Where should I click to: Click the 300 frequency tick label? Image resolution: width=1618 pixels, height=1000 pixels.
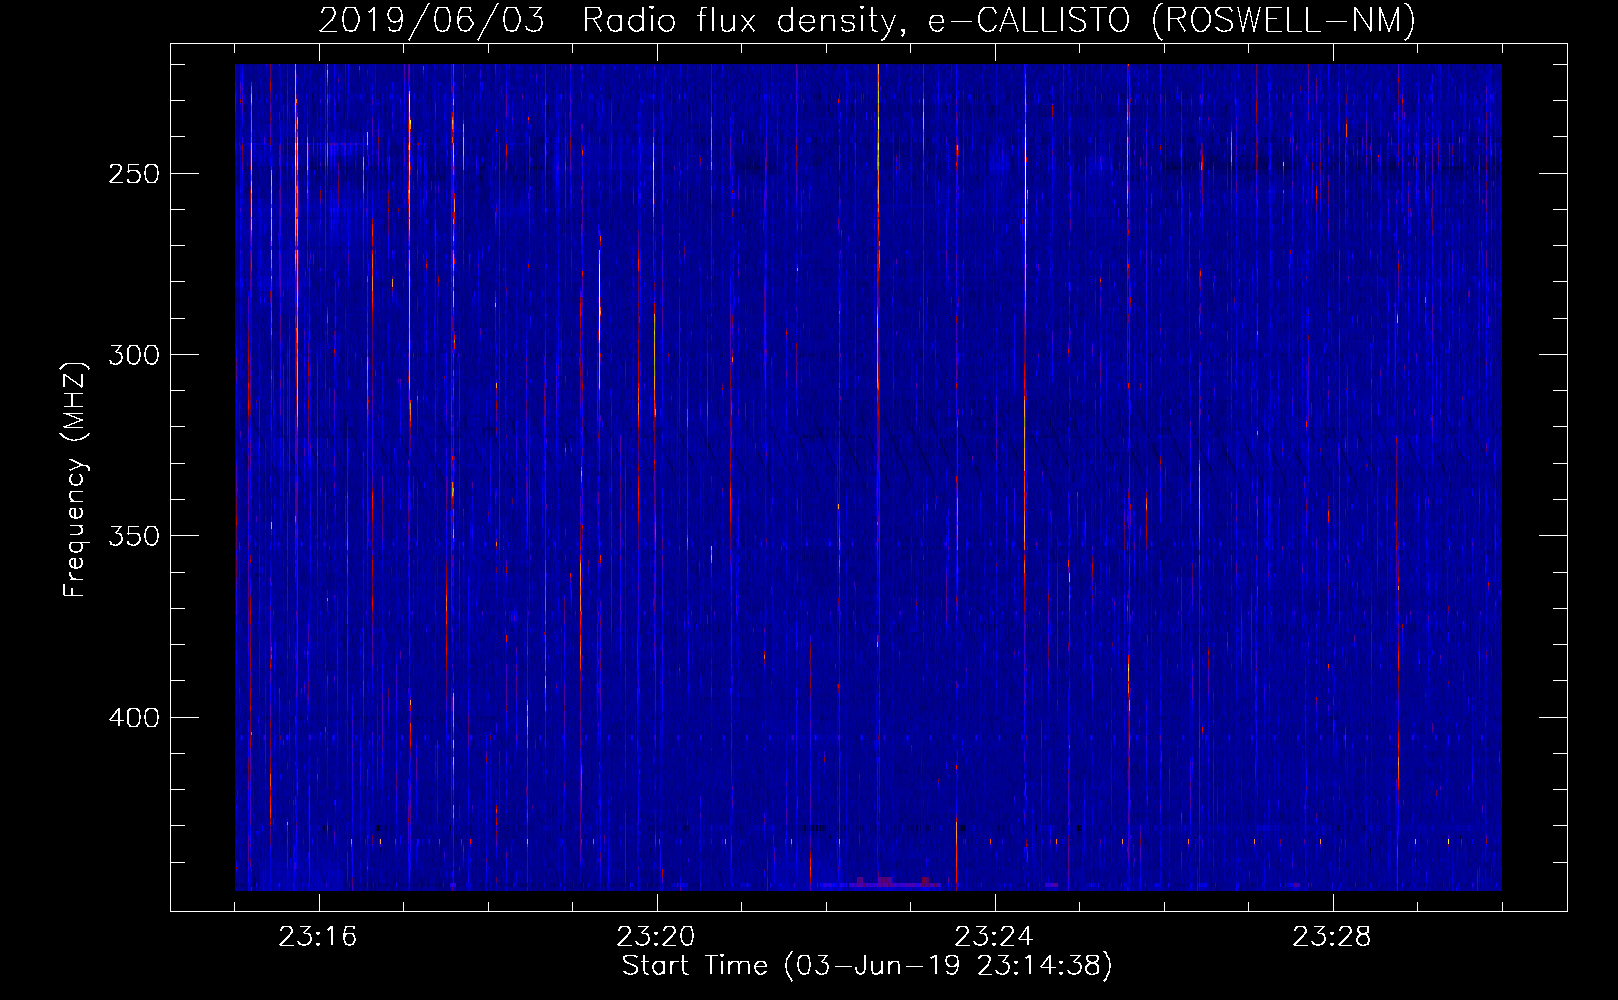(x=133, y=355)
